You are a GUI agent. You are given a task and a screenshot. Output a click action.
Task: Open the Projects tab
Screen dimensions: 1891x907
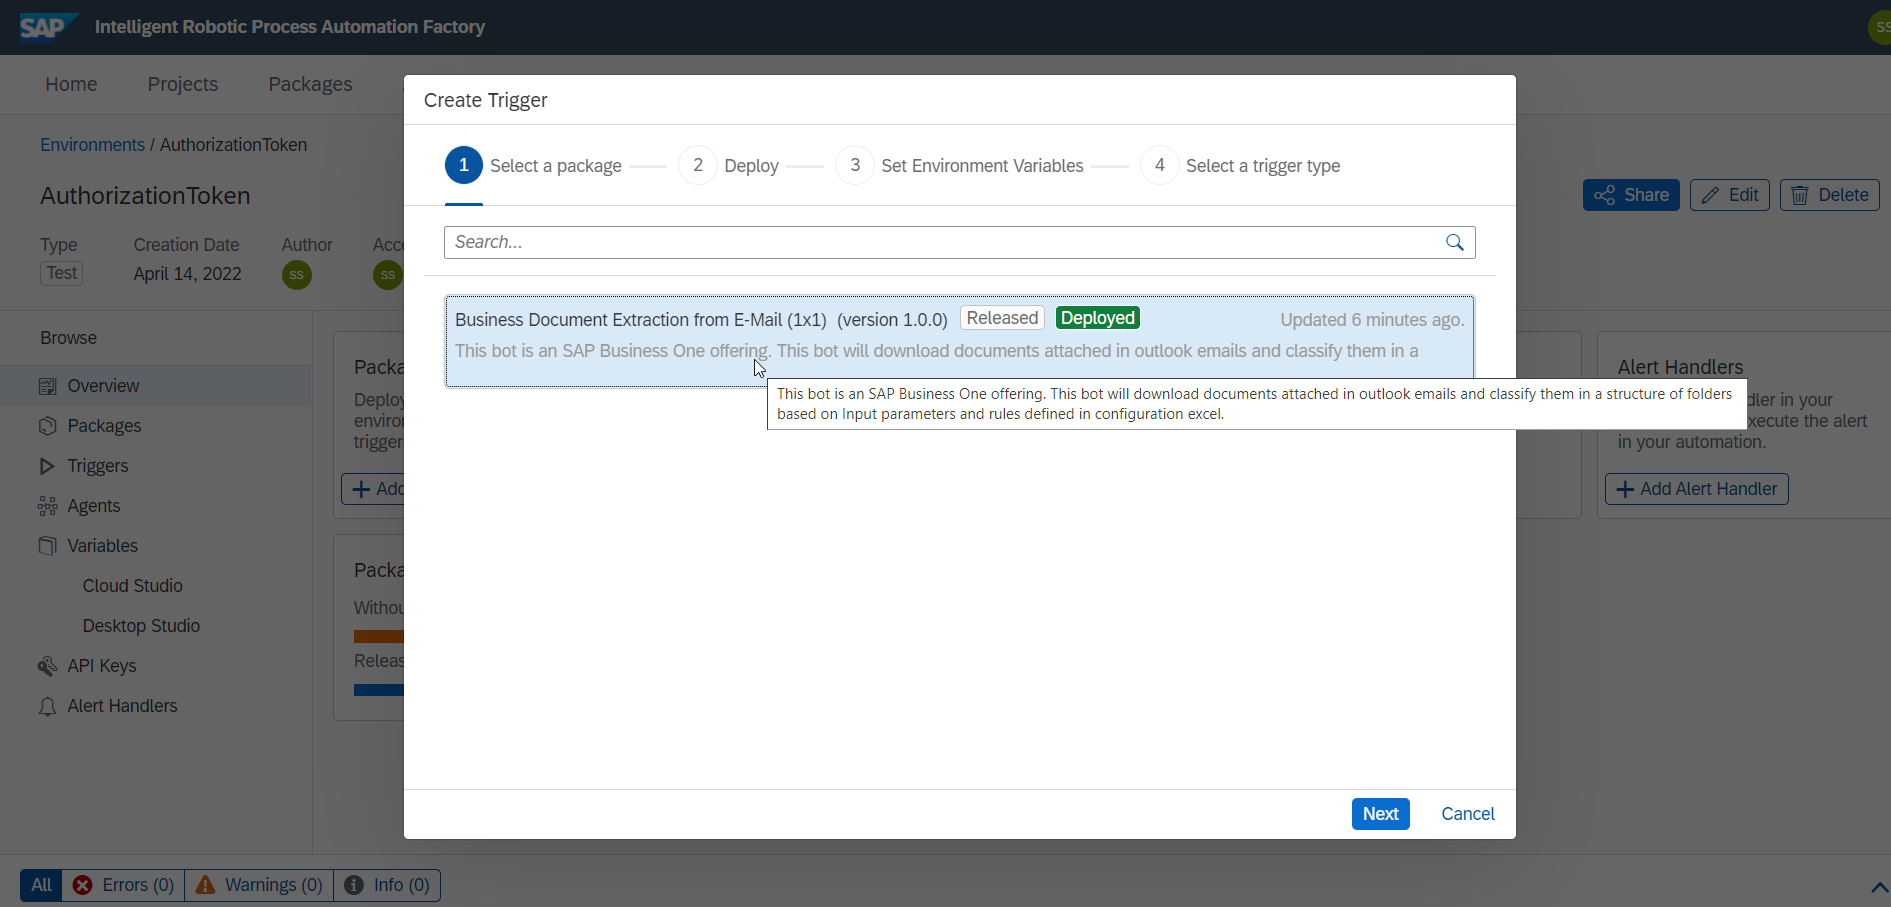click(183, 84)
